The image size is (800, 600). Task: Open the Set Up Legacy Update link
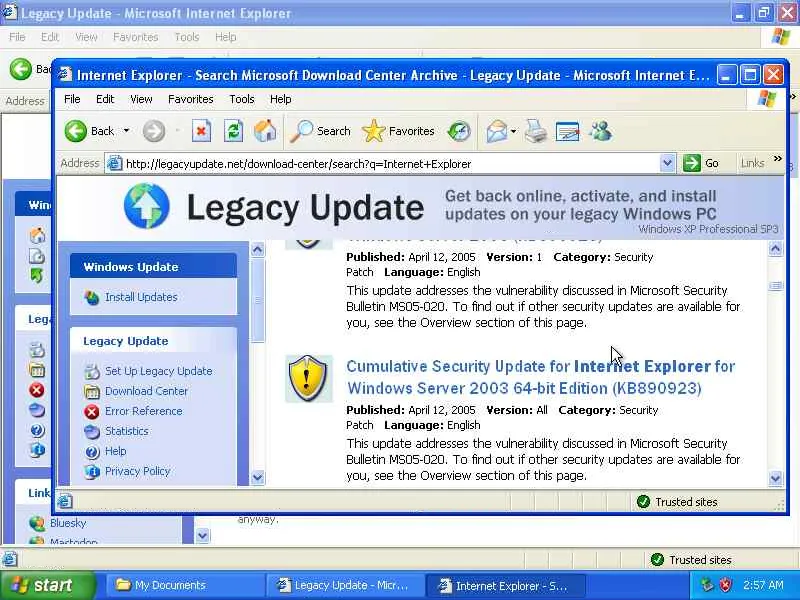click(159, 371)
